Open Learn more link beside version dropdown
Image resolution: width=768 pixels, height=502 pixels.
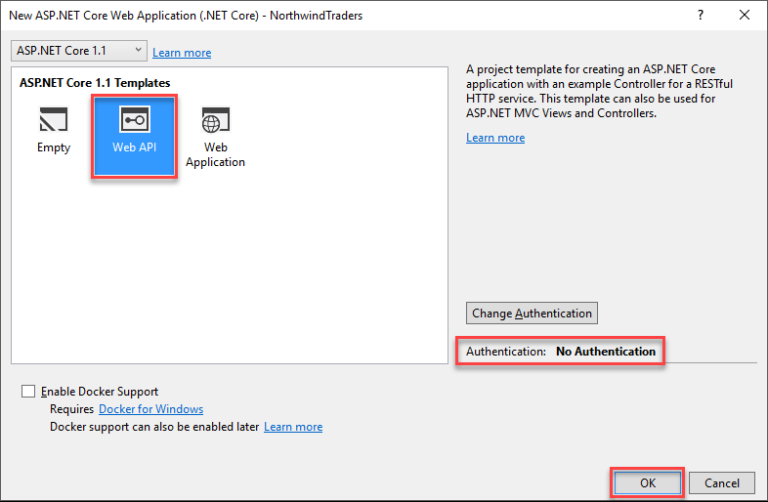click(x=182, y=52)
